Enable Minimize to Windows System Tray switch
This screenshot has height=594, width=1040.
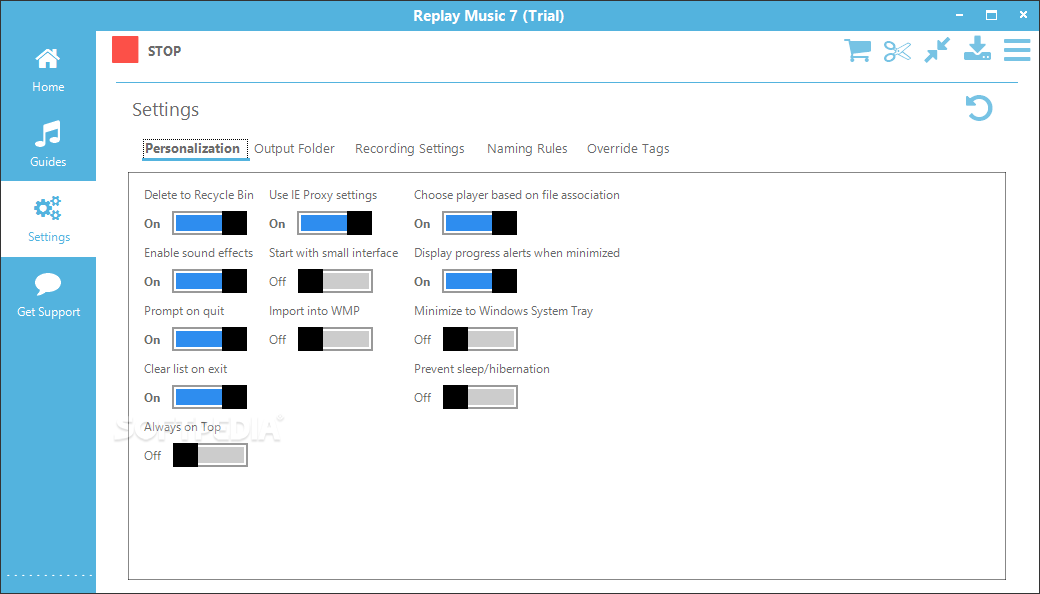480,339
